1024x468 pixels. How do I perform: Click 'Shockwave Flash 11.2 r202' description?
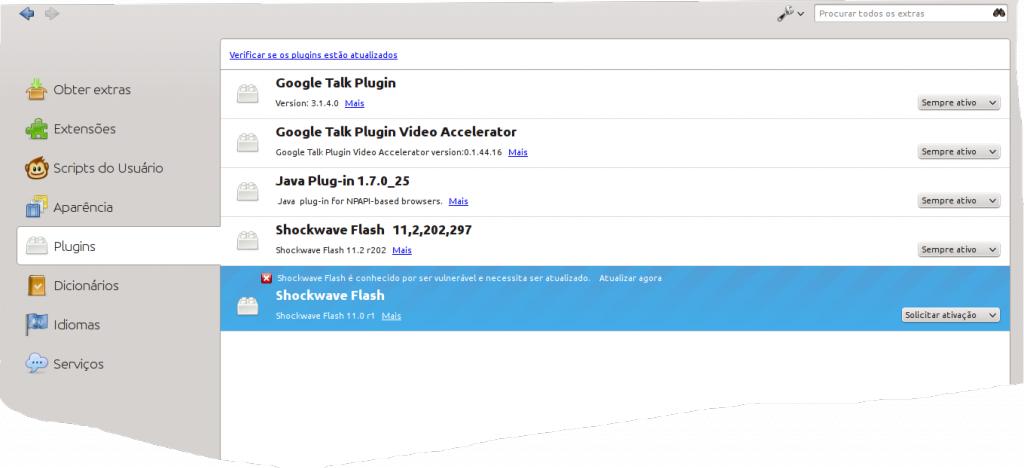[330, 250]
